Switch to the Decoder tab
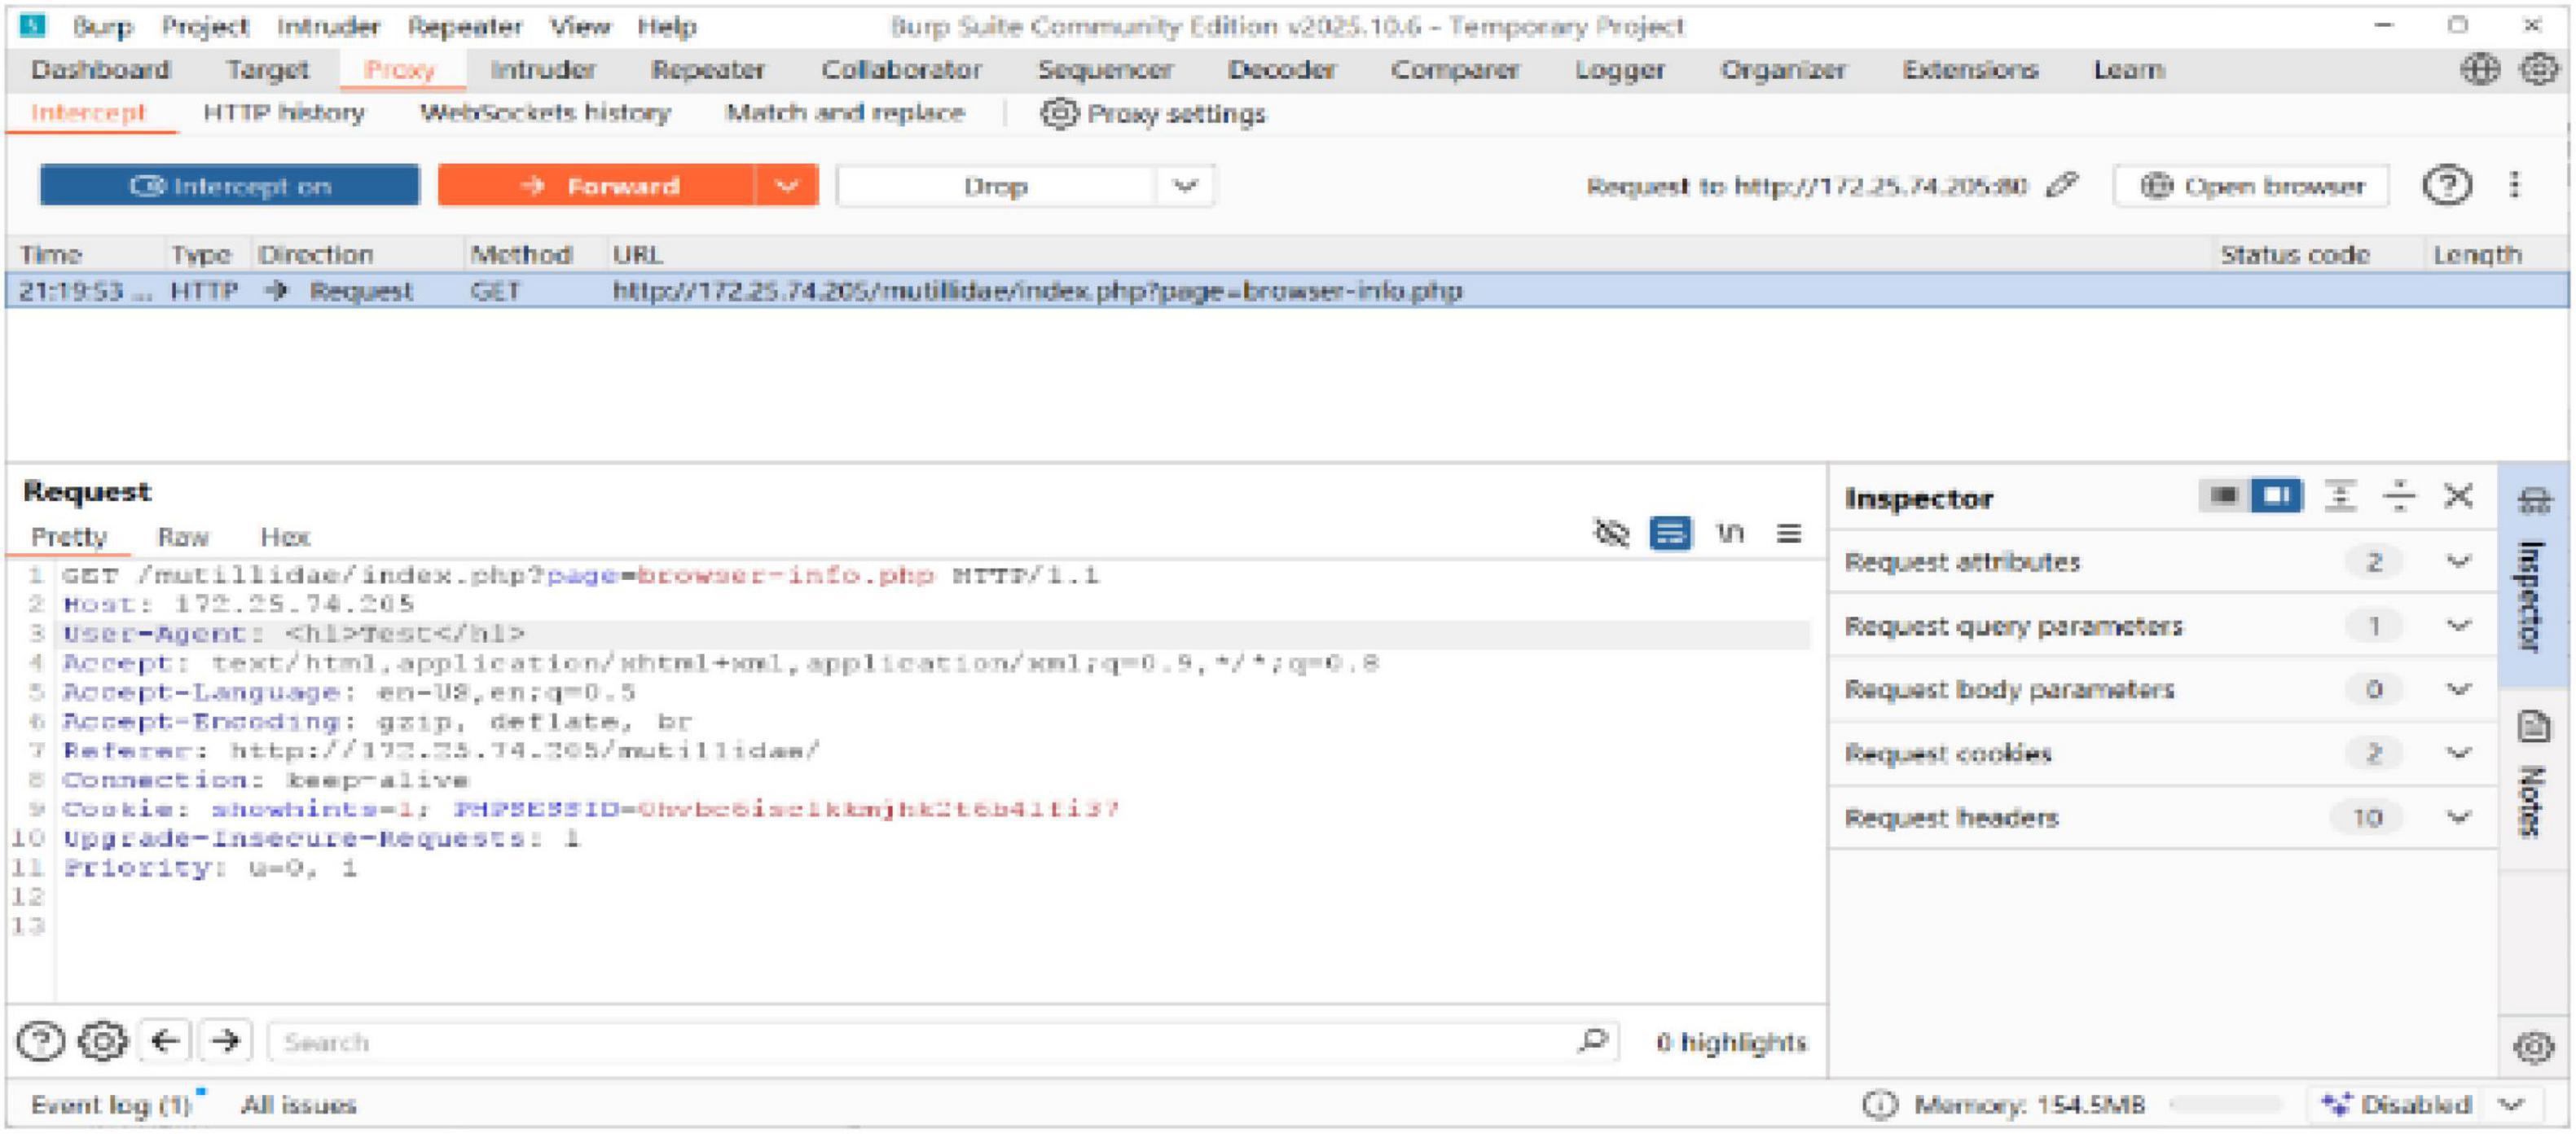This screenshot has width=2576, height=1134. pyautogui.click(x=1281, y=70)
